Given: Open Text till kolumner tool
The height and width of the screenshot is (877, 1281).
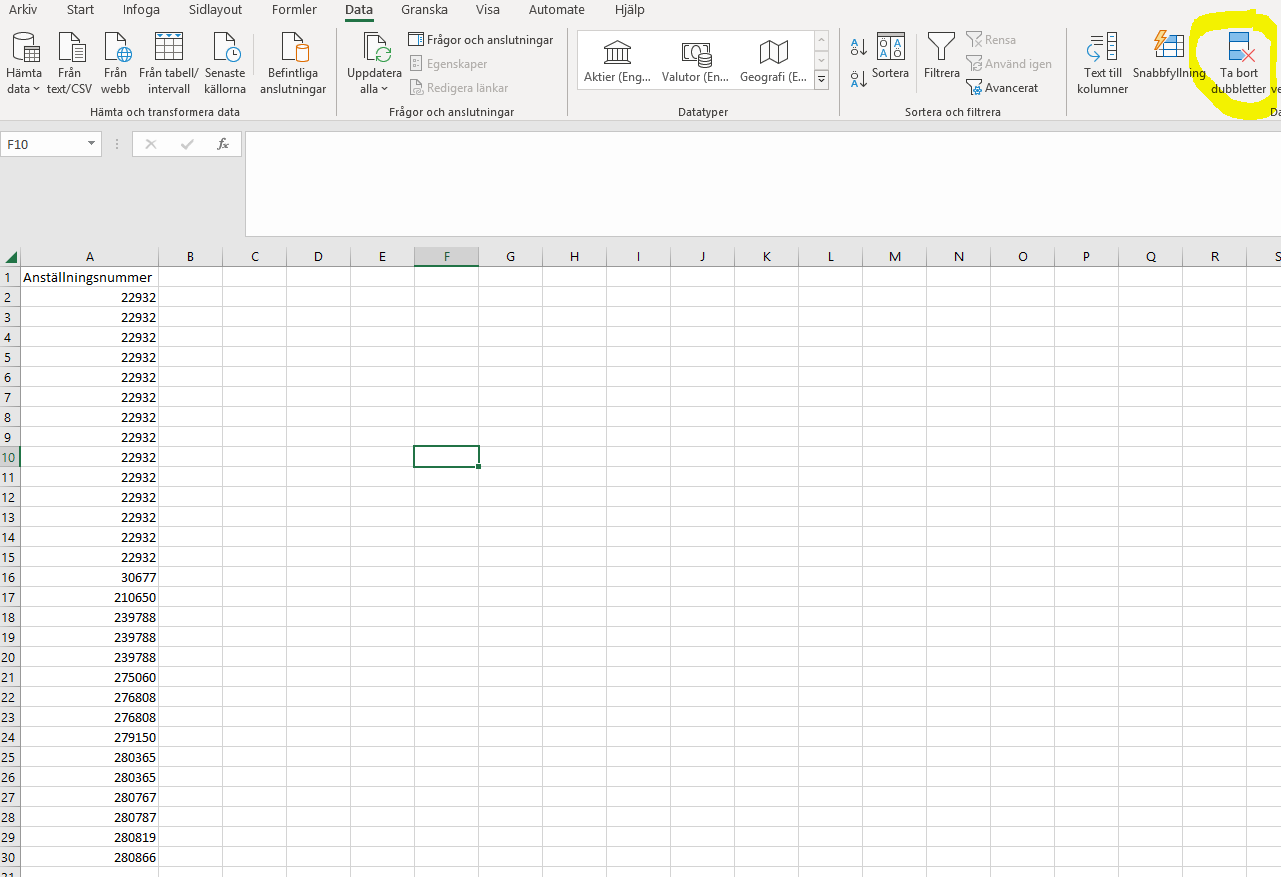Looking at the screenshot, I should 1102,48.
